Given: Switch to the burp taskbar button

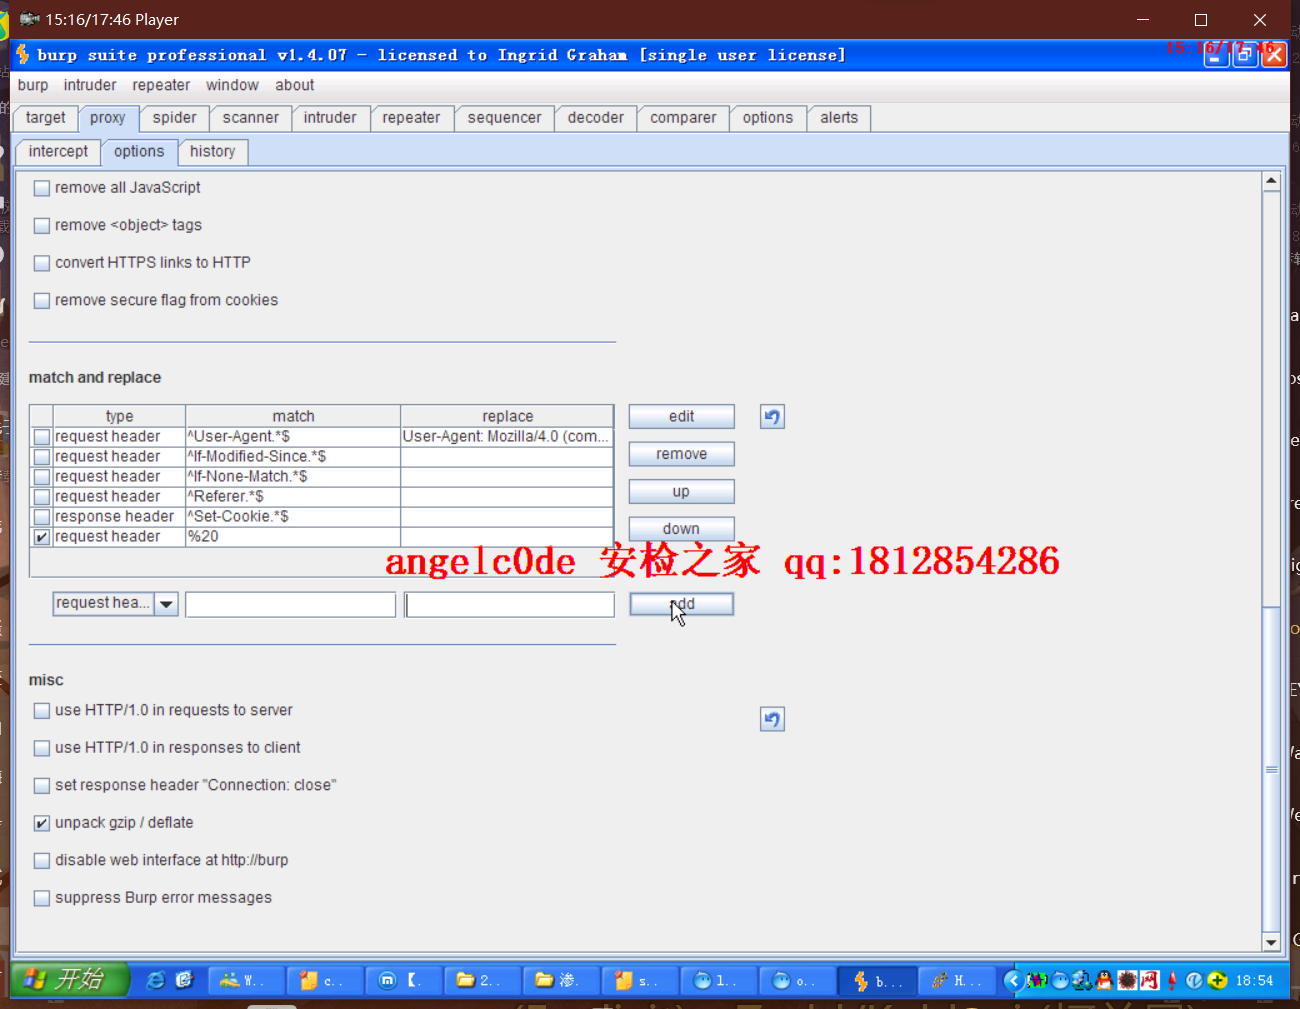Looking at the screenshot, I should pos(878,981).
